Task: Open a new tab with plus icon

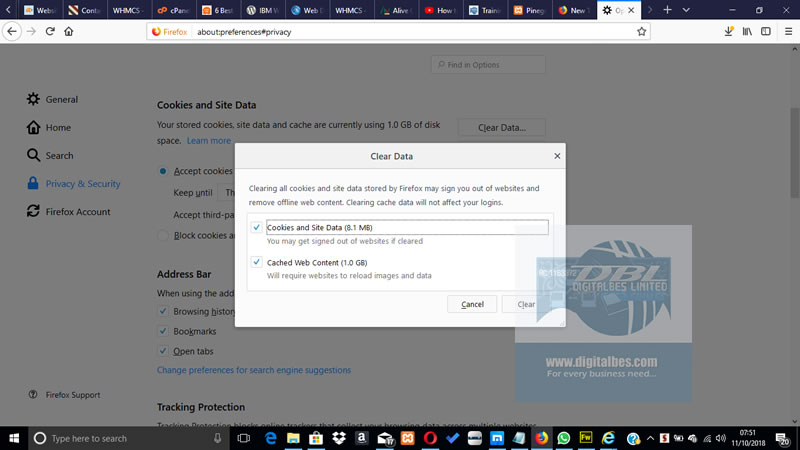Action: point(667,10)
